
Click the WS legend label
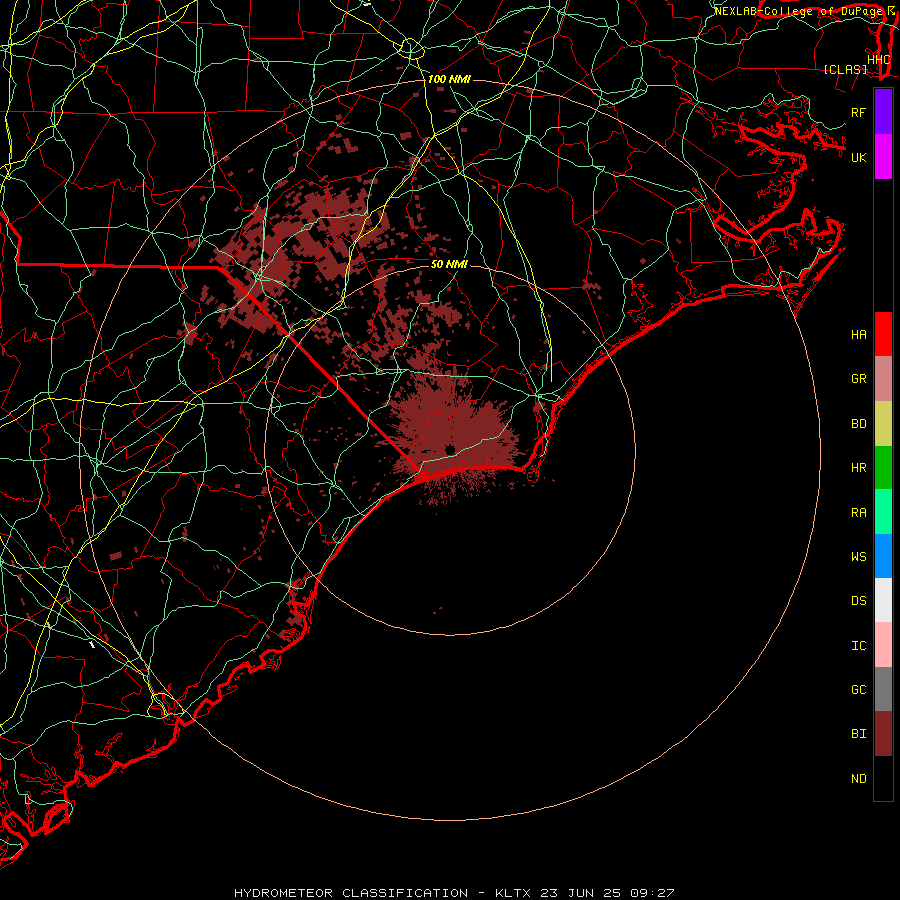click(858, 556)
